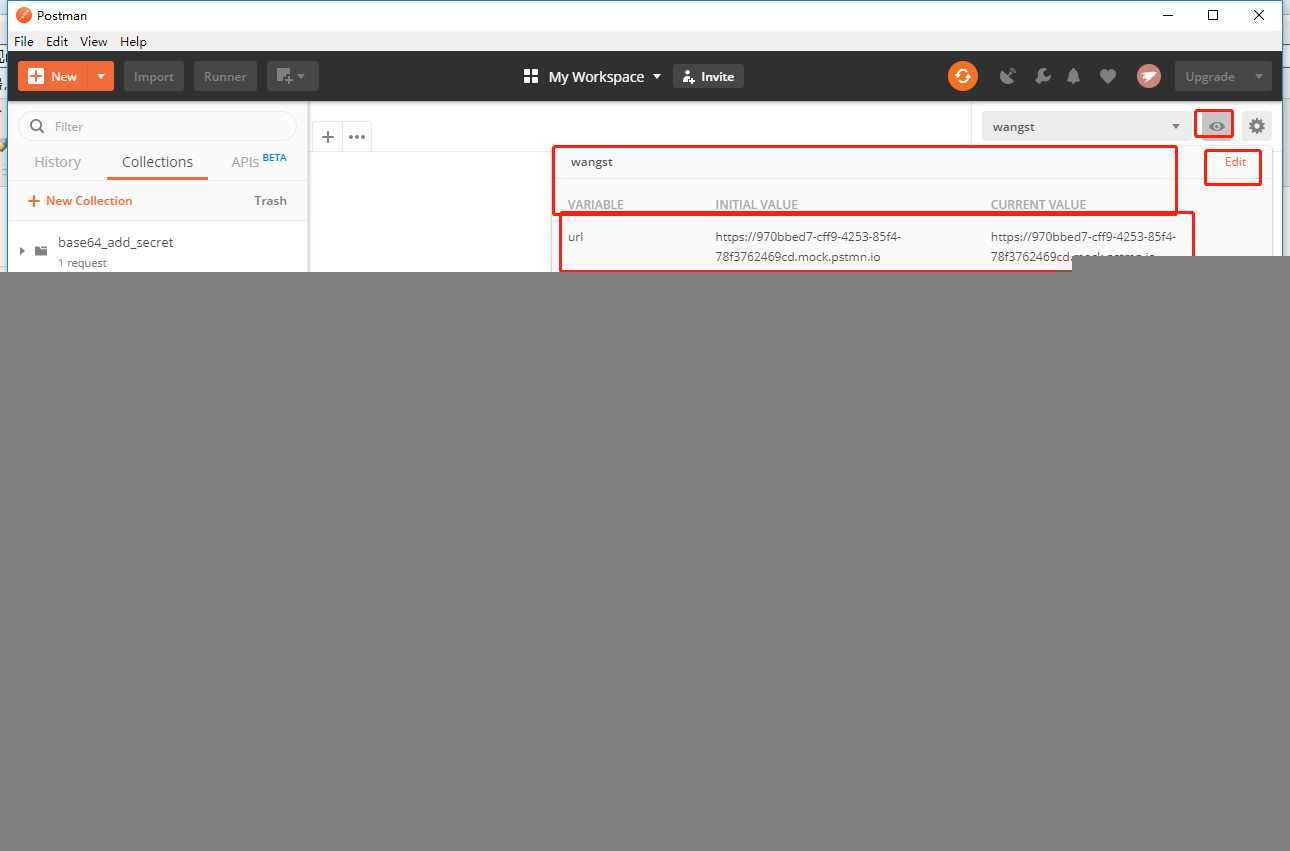
Task: Open settings wrench icon in header
Action: coord(1041,76)
